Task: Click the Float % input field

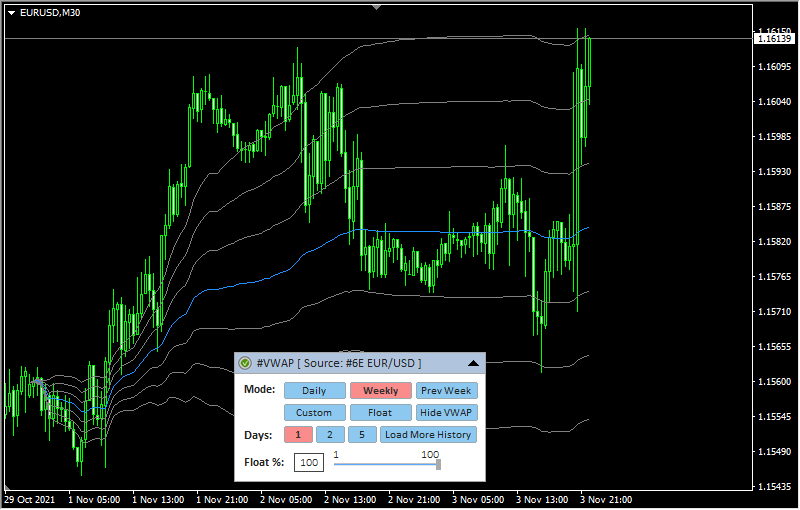Action: tap(309, 463)
